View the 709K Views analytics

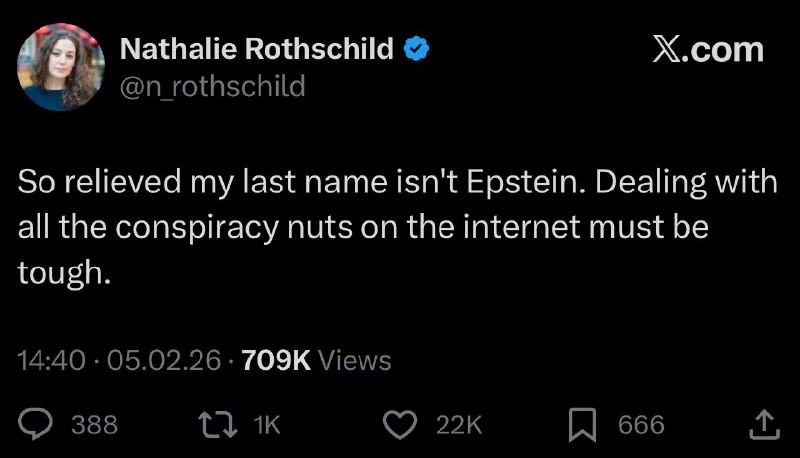(317, 360)
